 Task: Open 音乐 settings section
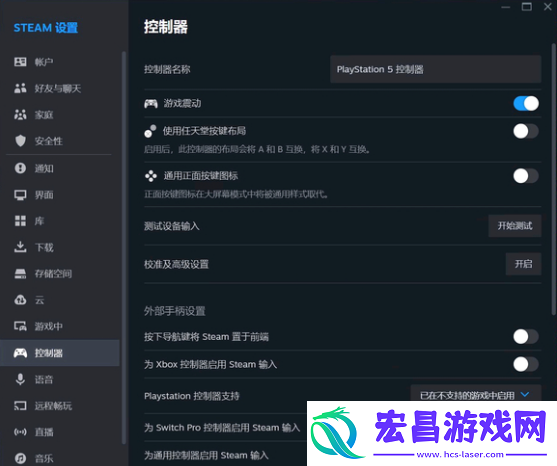[x=60, y=458]
